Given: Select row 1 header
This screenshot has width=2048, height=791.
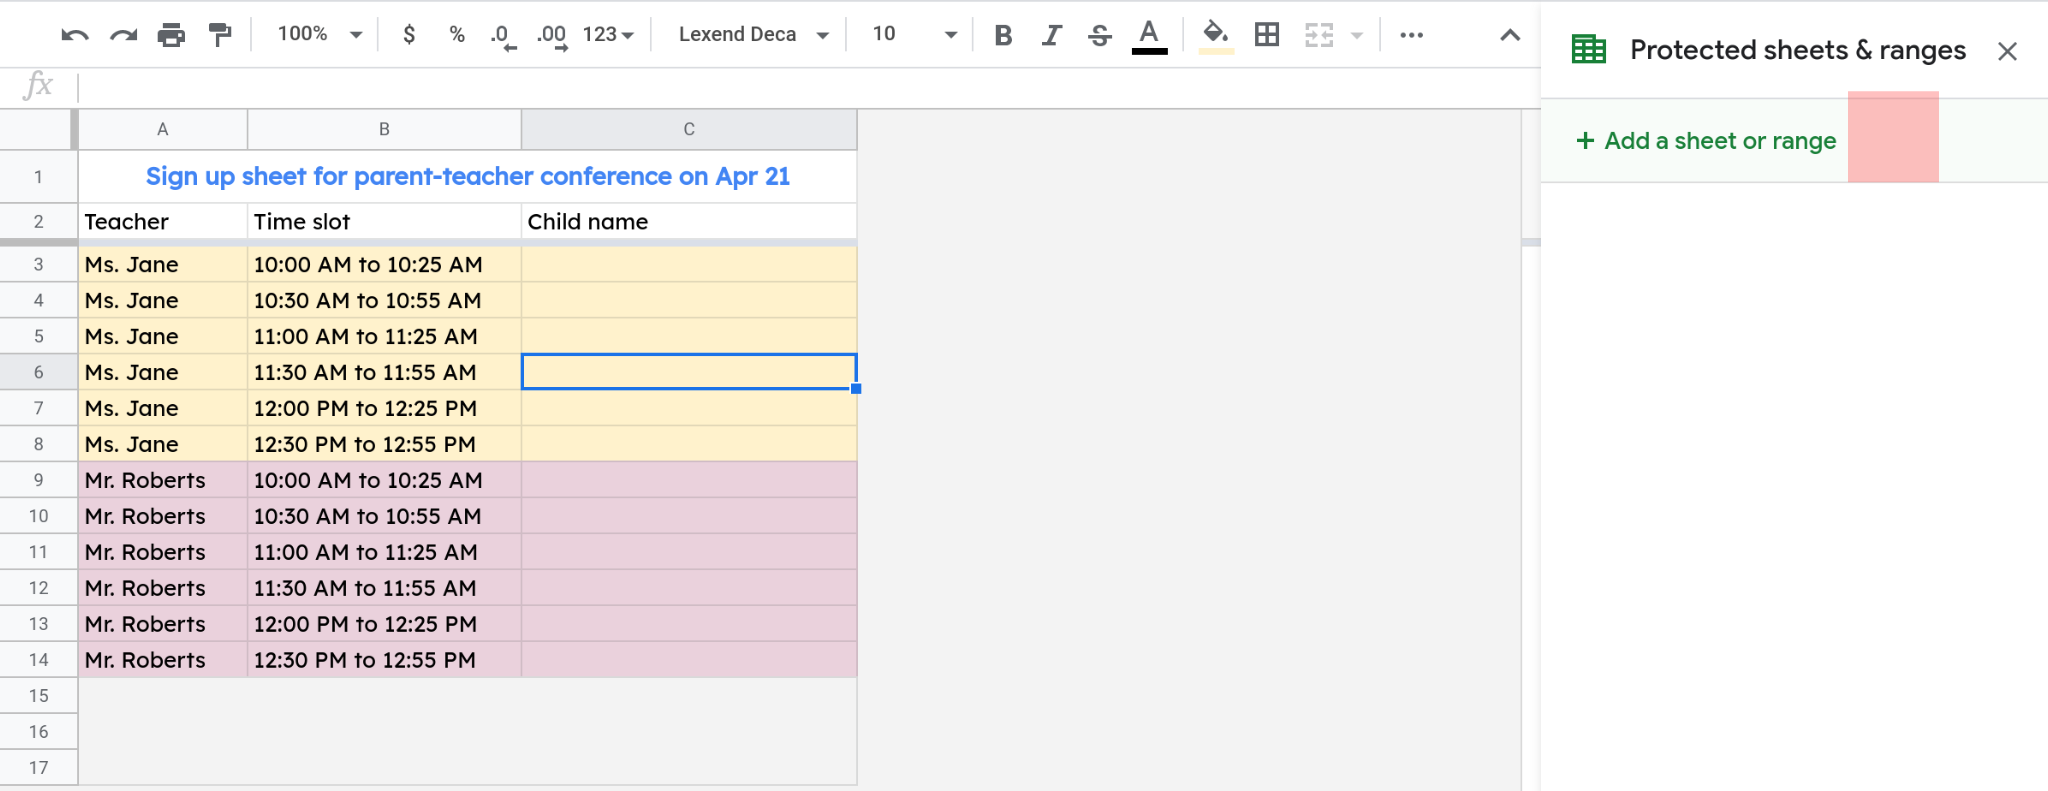Looking at the screenshot, I should (38, 177).
